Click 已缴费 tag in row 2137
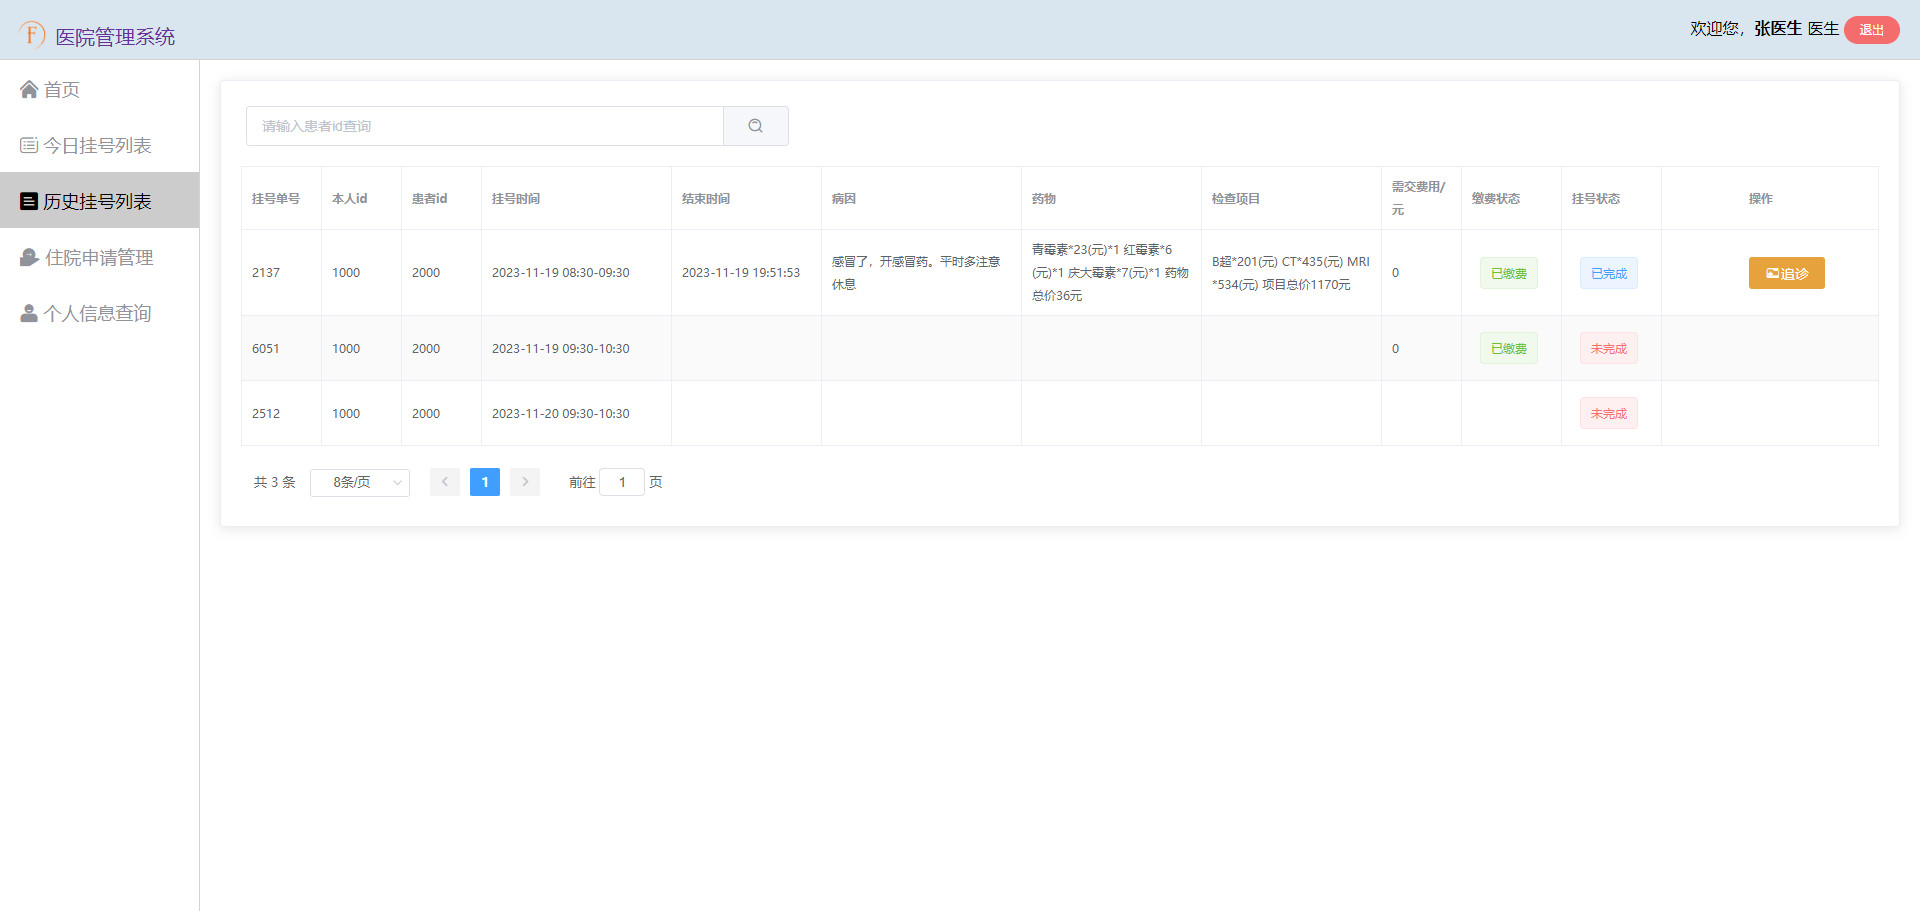This screenshot has width=1920, height=911. point(1508,273)
